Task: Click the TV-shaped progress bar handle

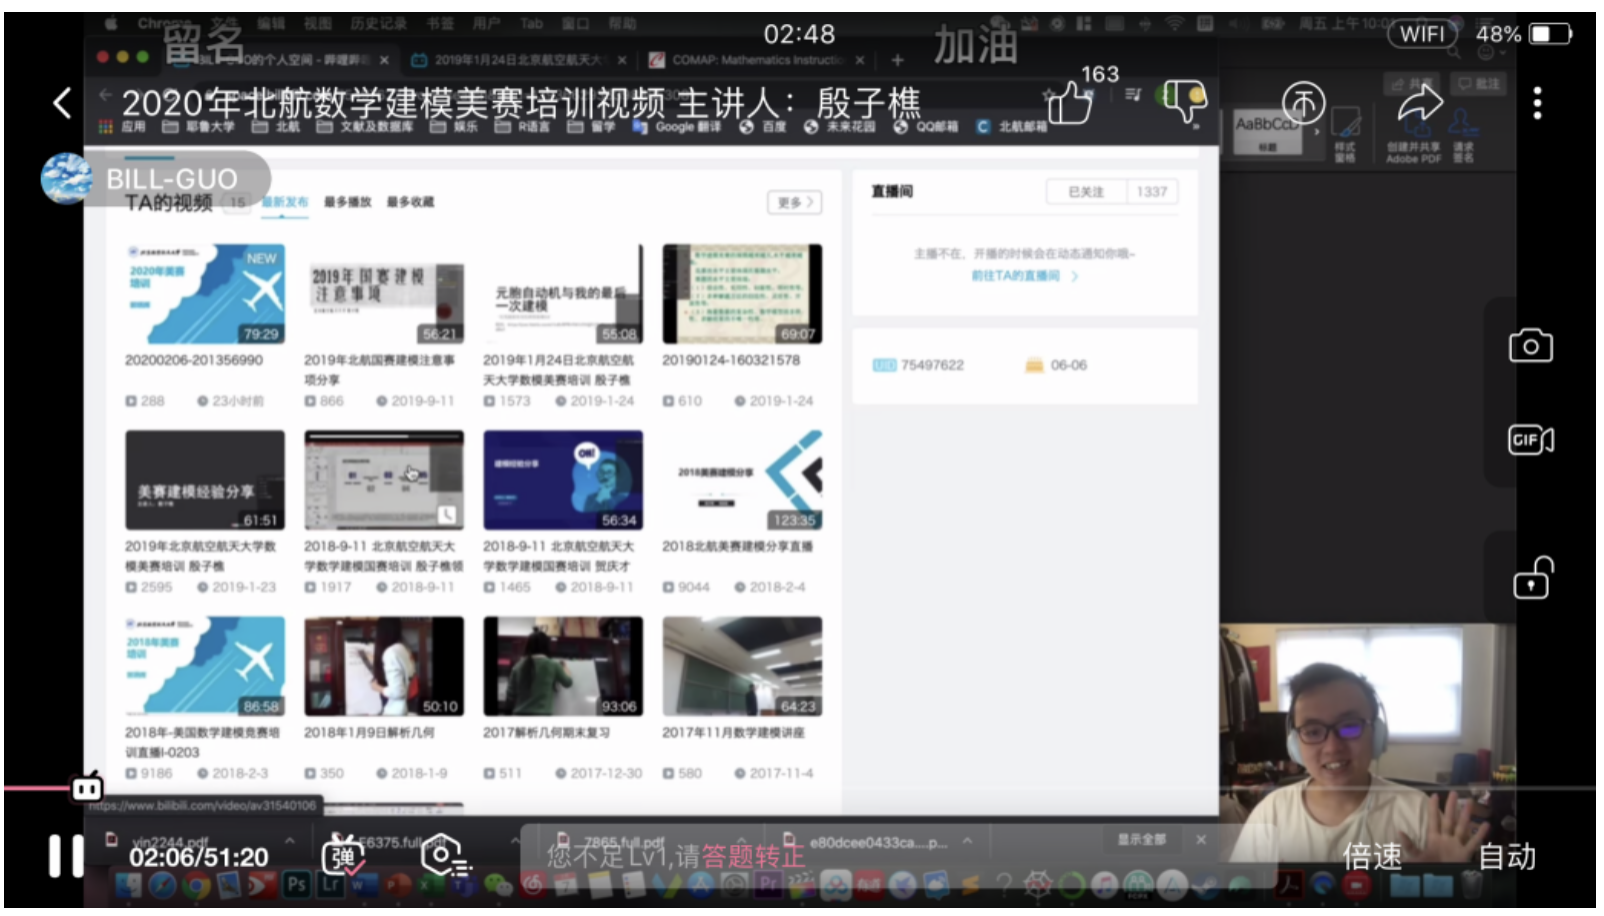Action: (x=87, y=788)
